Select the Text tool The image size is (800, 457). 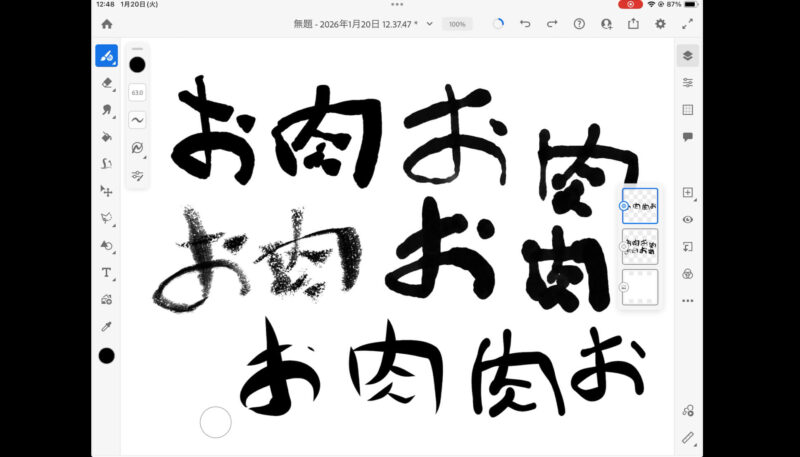click(107, 272)
